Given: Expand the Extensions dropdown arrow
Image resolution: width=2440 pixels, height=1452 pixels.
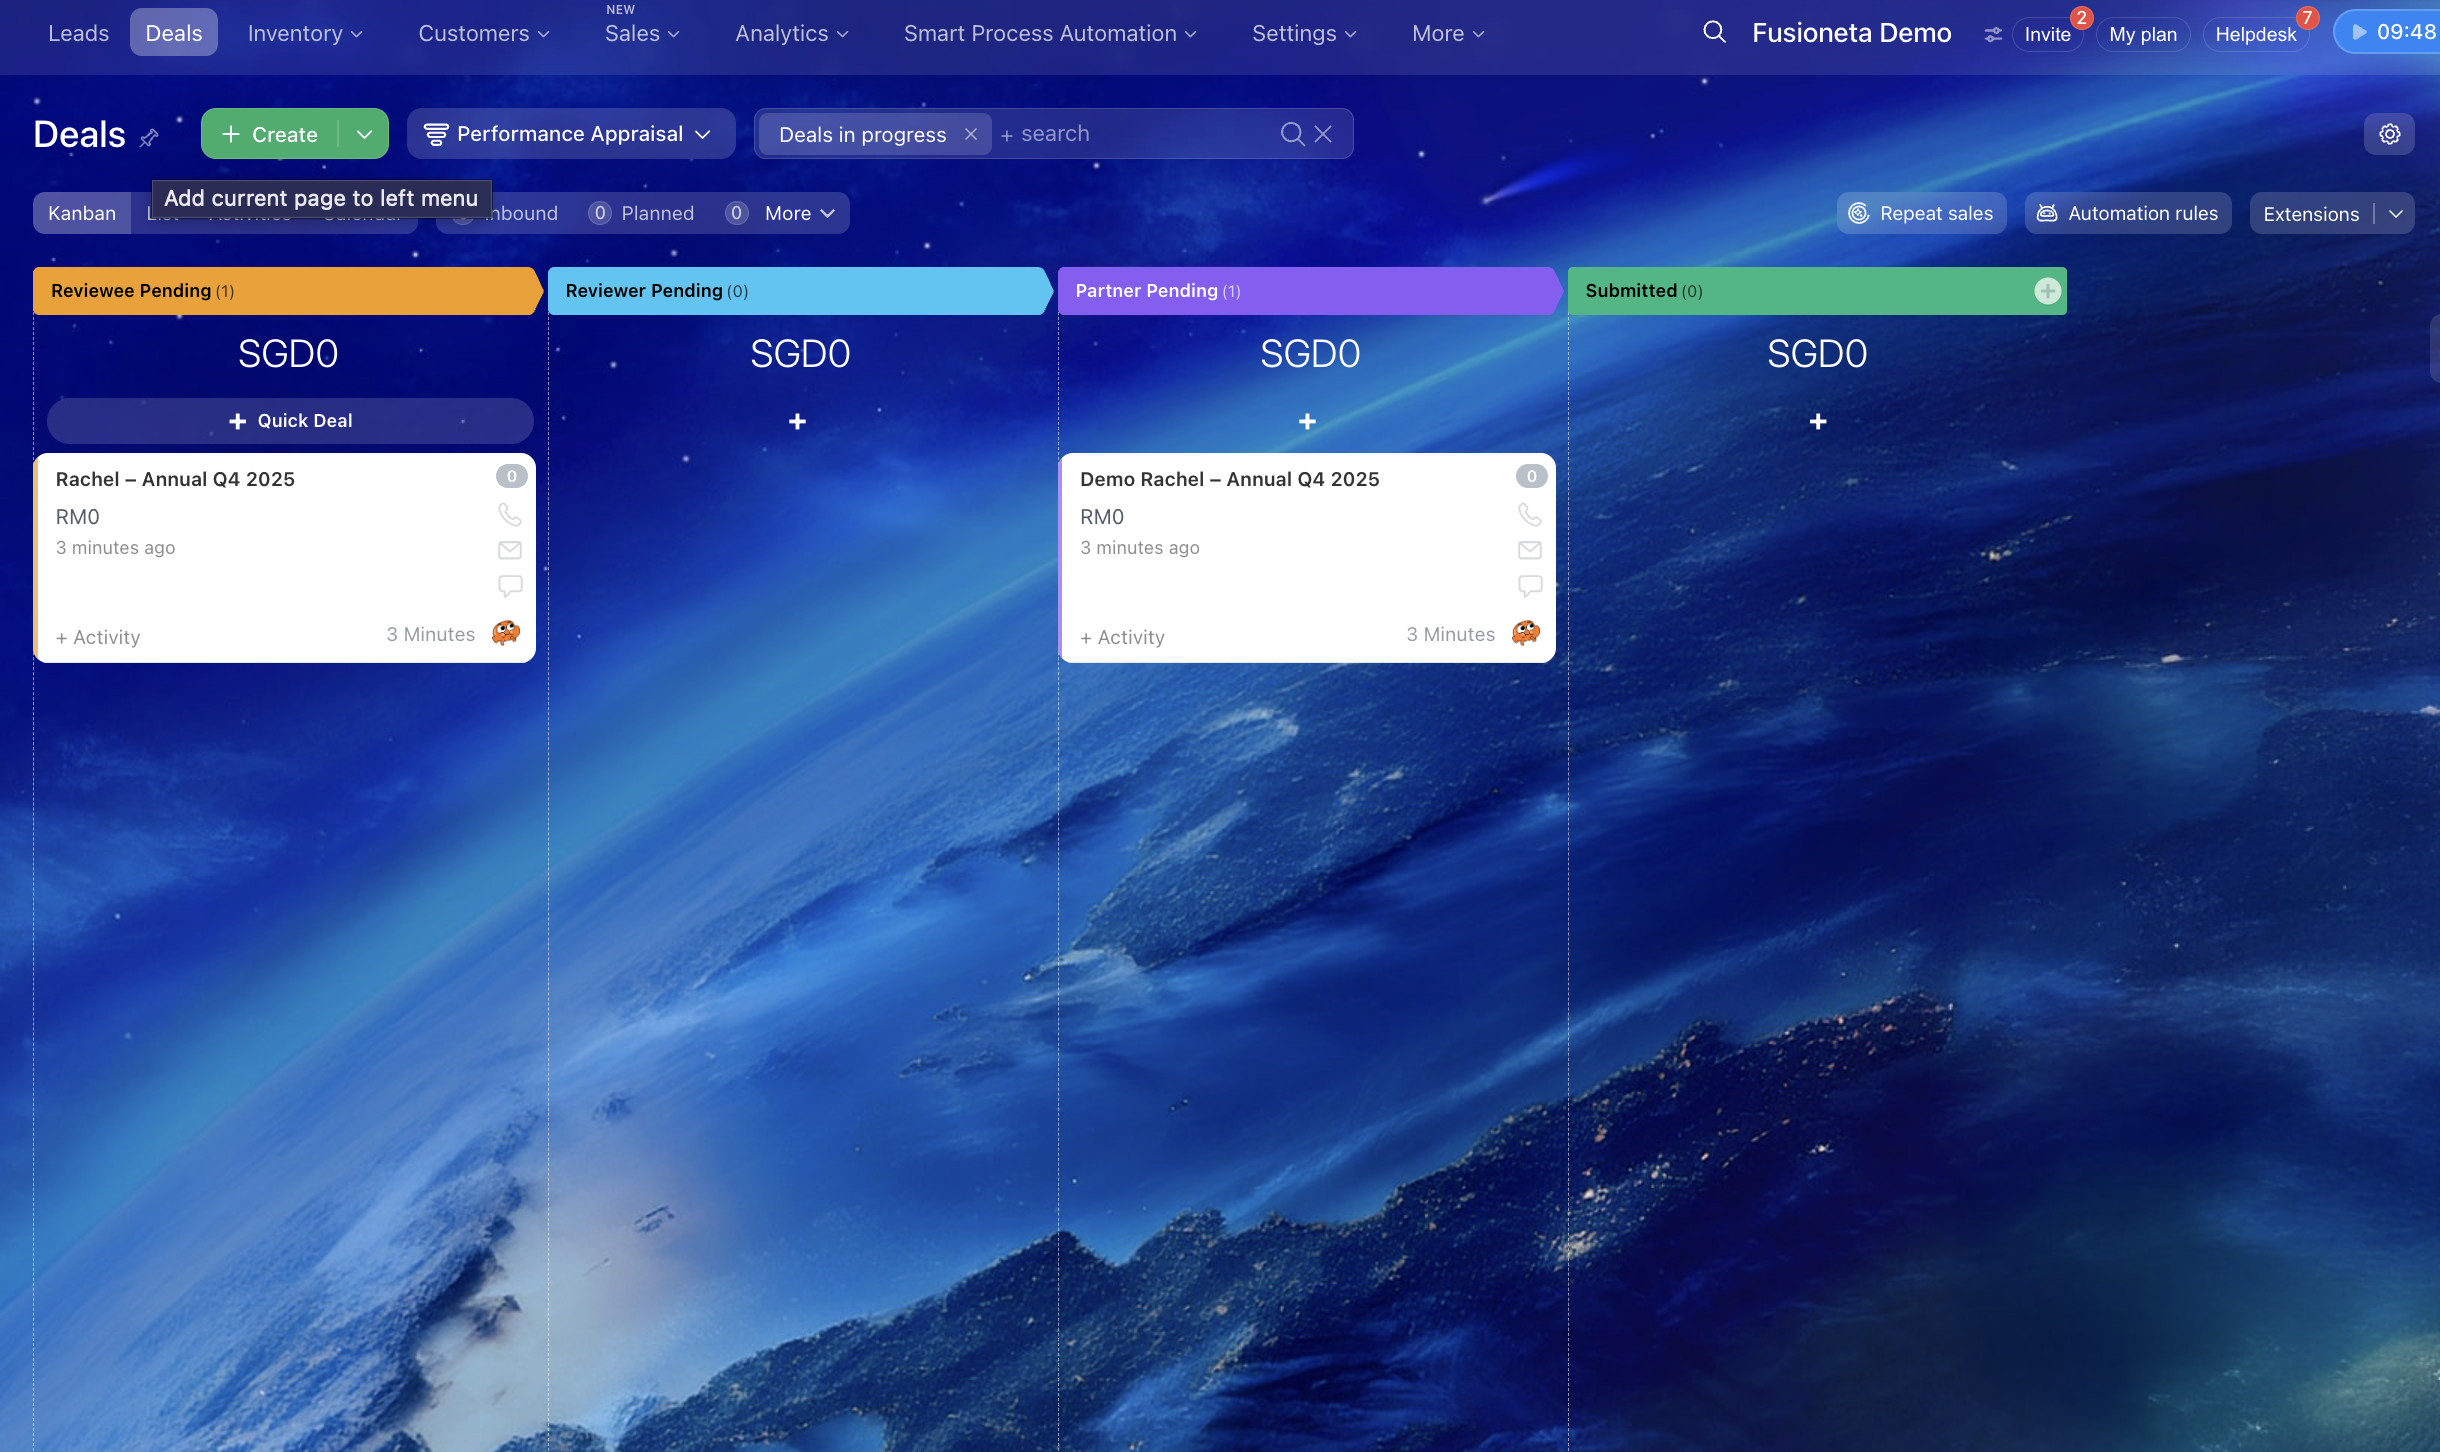Looking at the screenshot, I should tap(2396, 214).
